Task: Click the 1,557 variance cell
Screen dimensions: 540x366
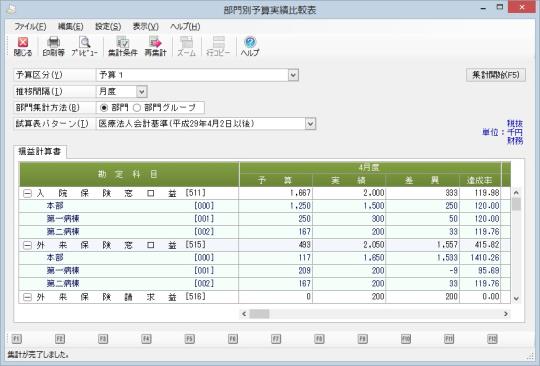Action: 423,245
